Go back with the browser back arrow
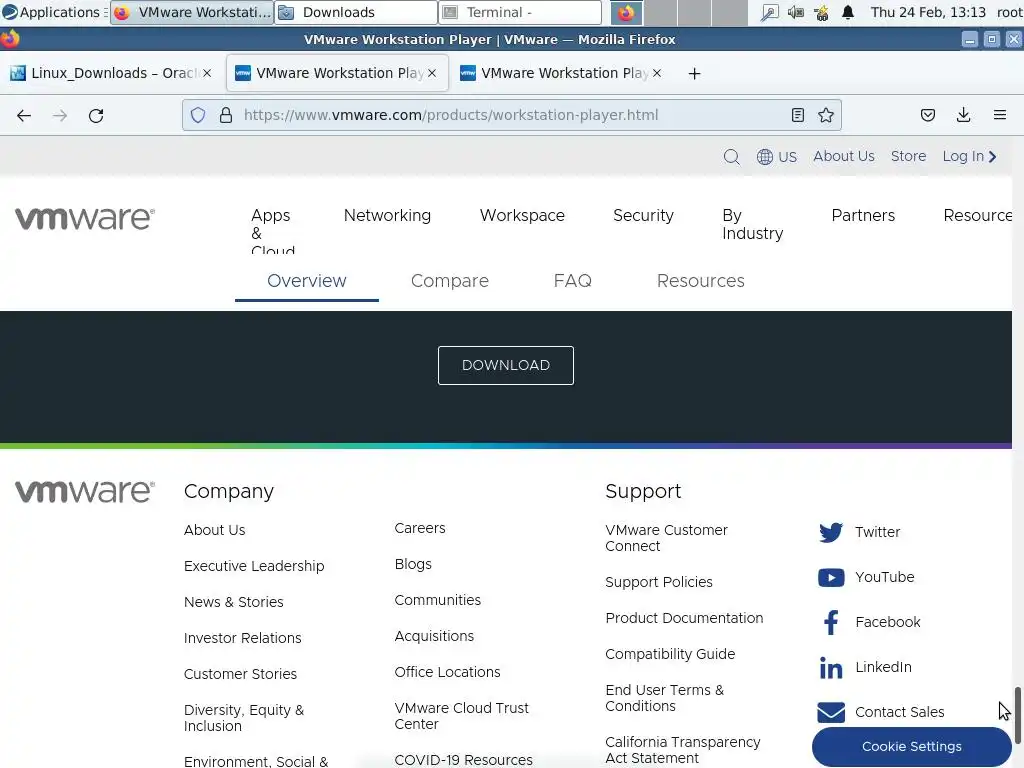 pos(24,116)
